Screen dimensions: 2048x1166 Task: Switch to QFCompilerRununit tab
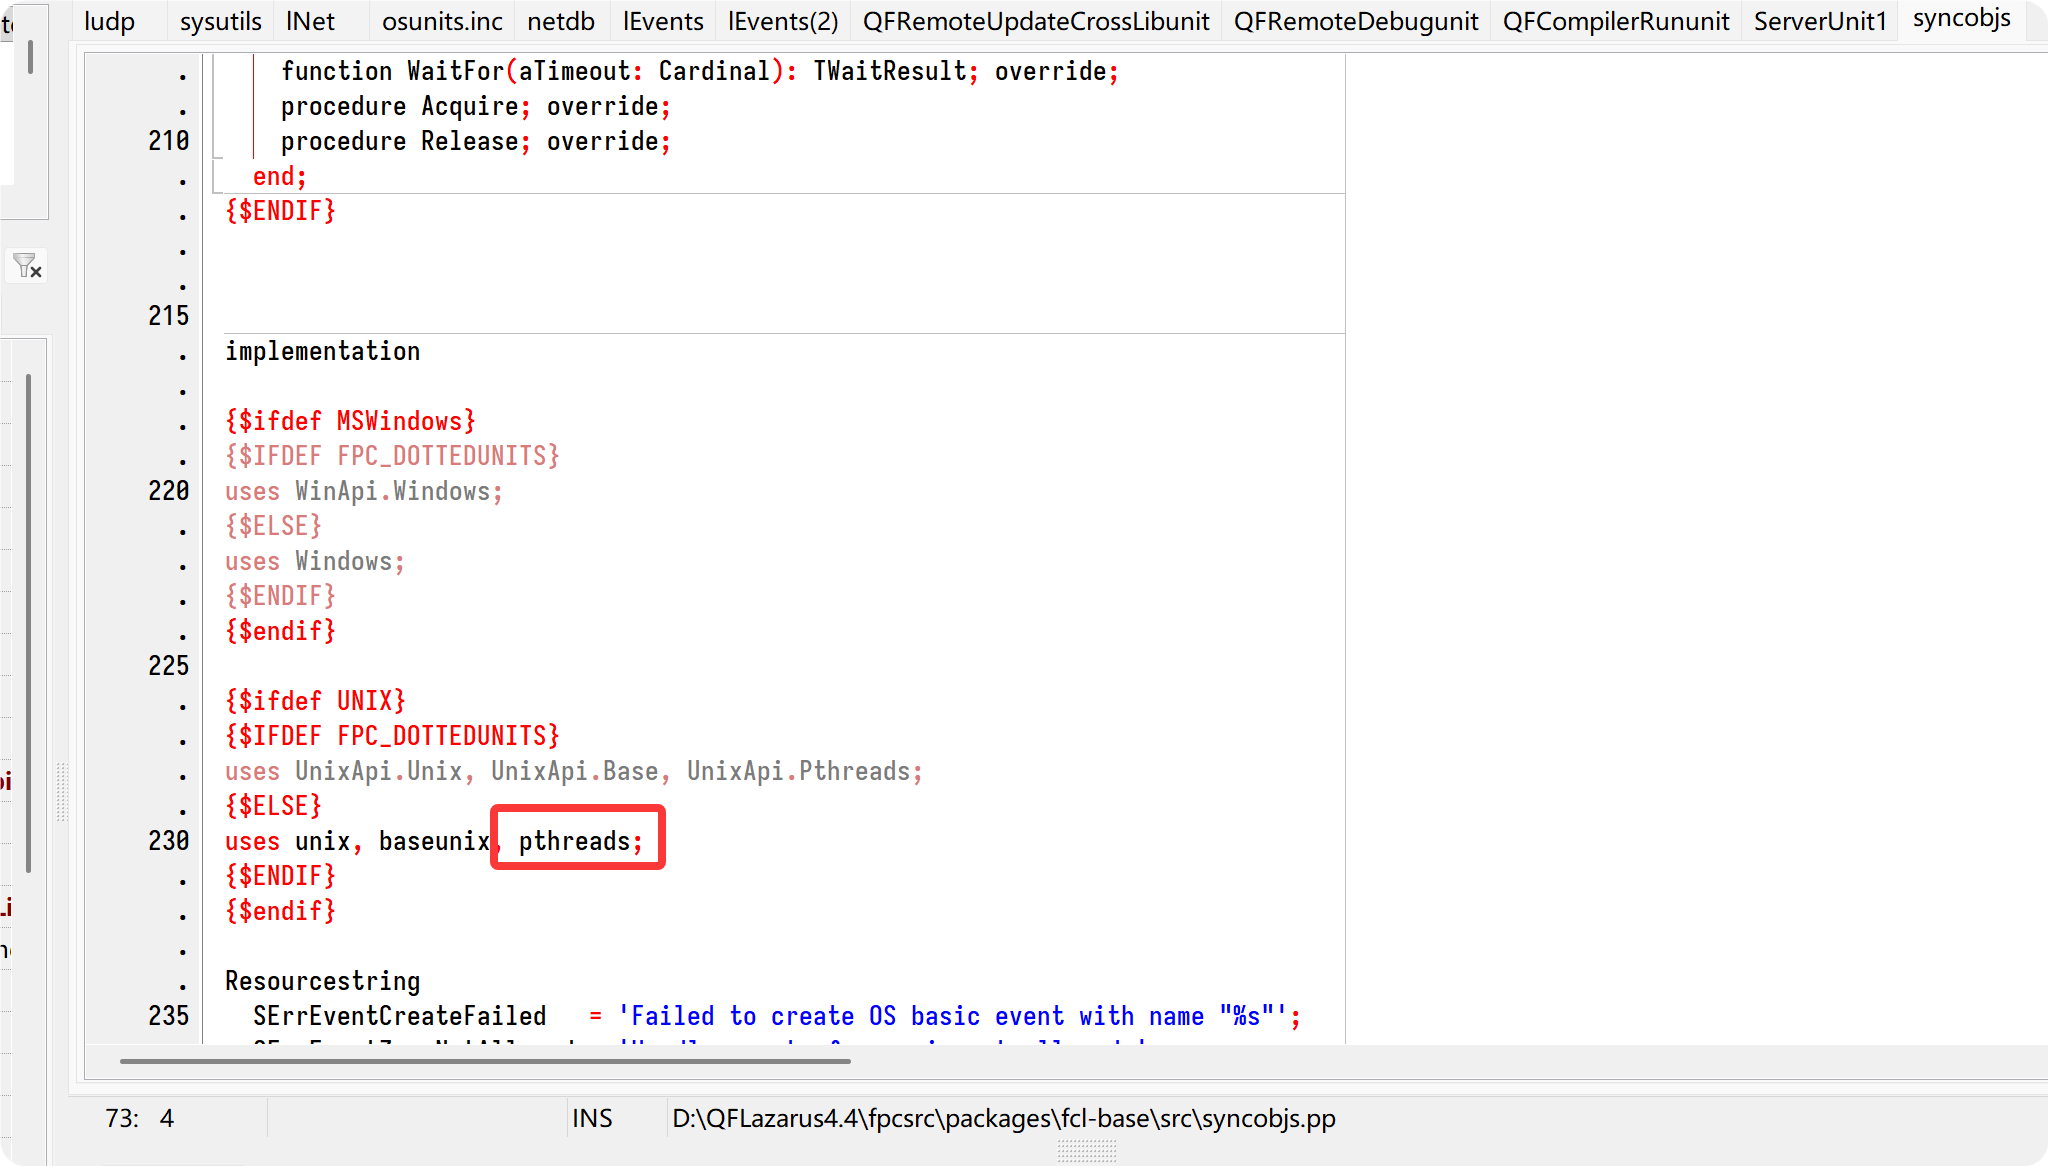coord(1615,21)
